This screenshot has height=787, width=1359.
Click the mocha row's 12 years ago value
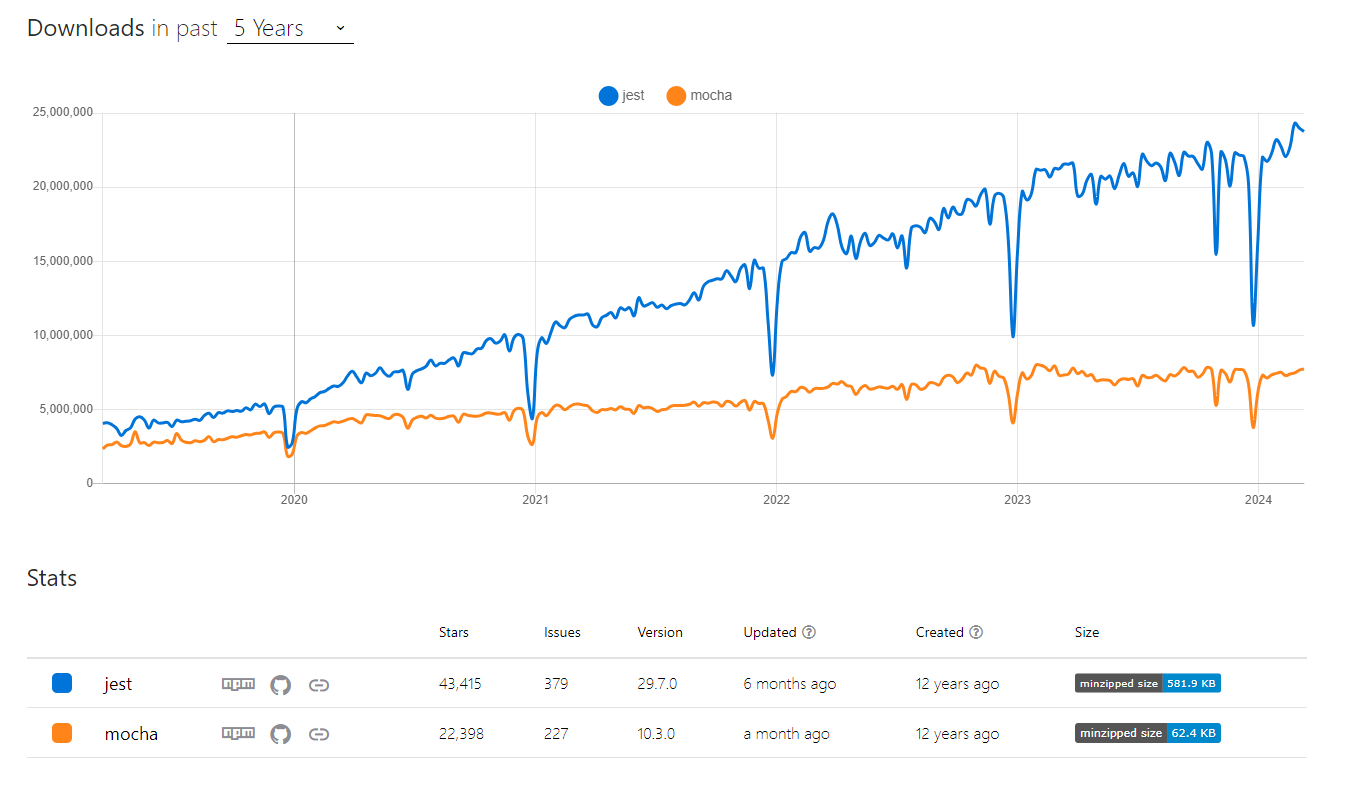957,734
